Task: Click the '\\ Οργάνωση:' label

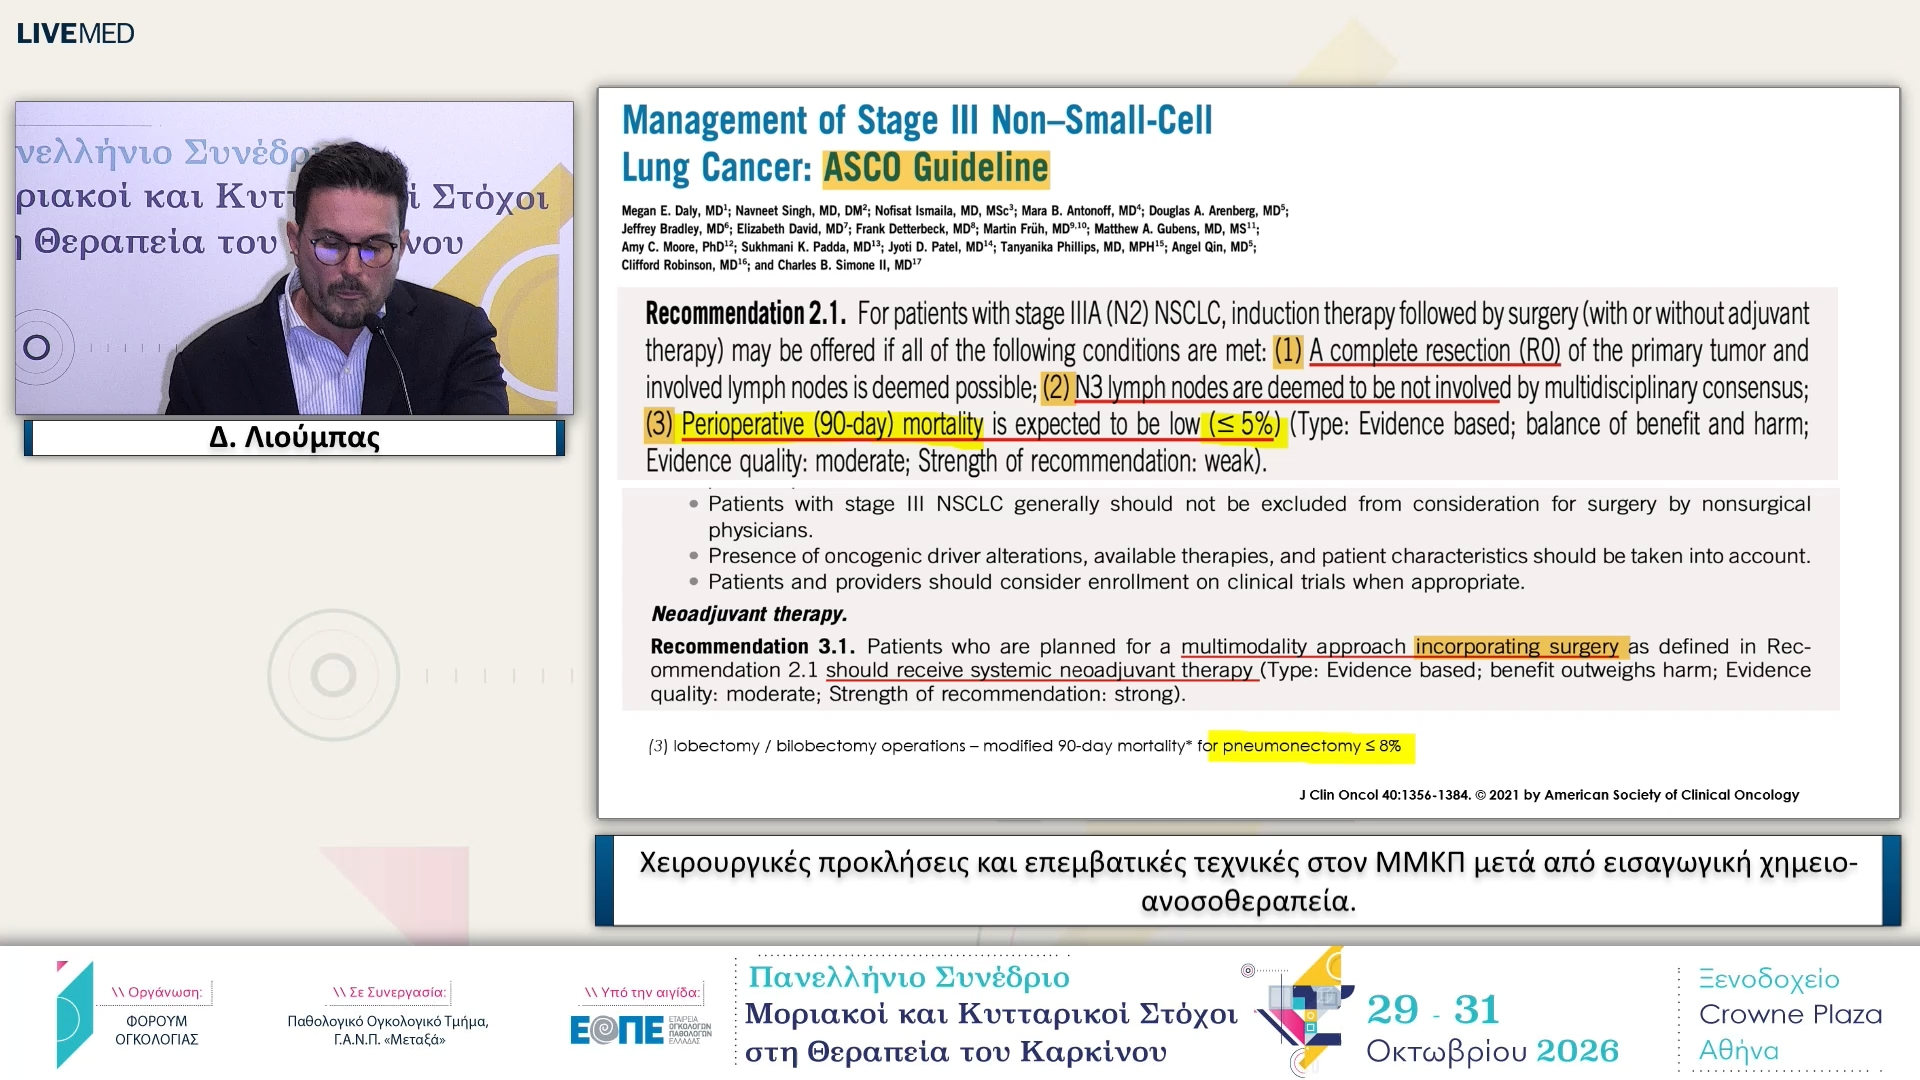Action: coord(157,992)
